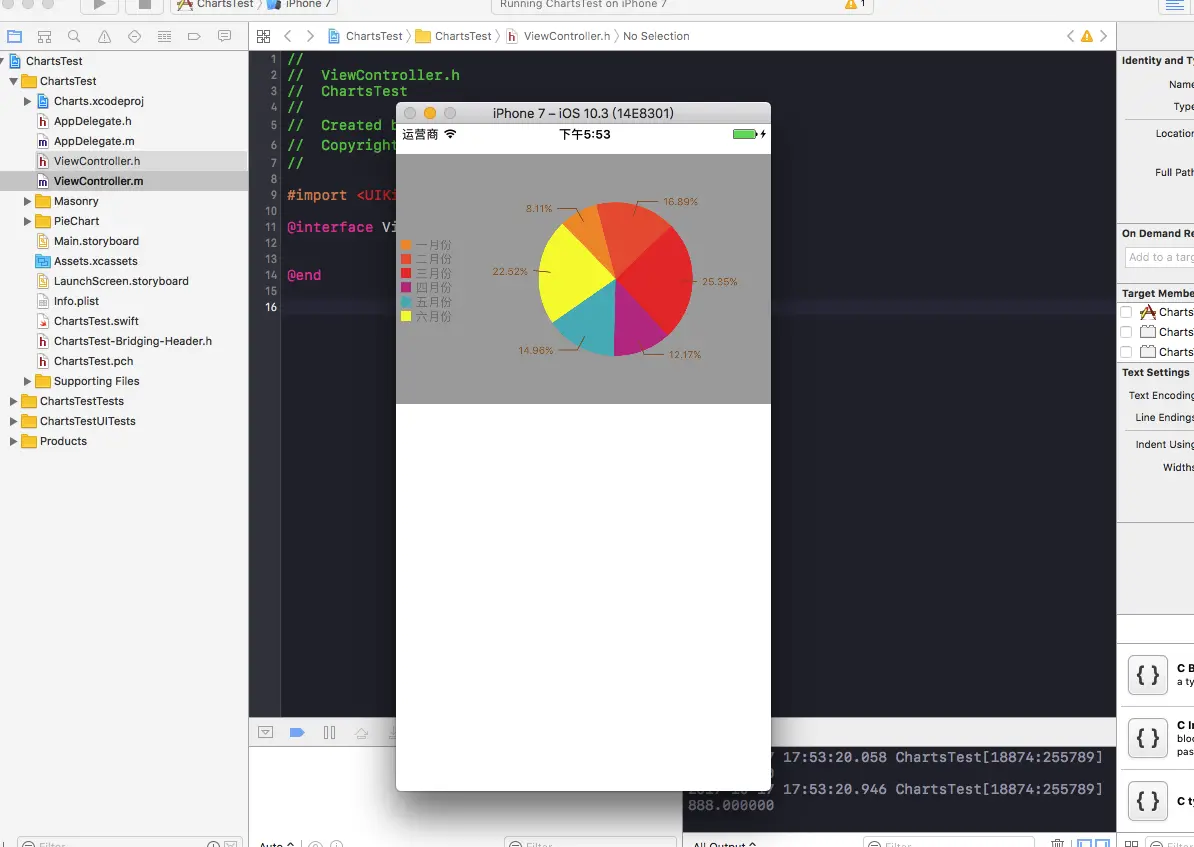Click the Step over icon in debug bar

(362, 733)
